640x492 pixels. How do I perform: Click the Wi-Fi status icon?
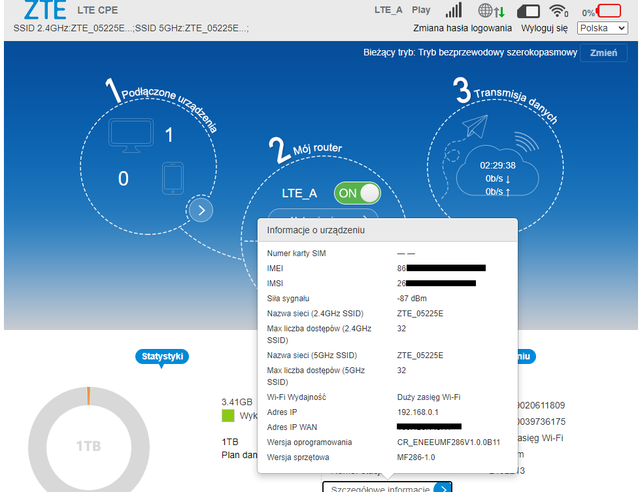pyautogui.click(x=559, y=11)
